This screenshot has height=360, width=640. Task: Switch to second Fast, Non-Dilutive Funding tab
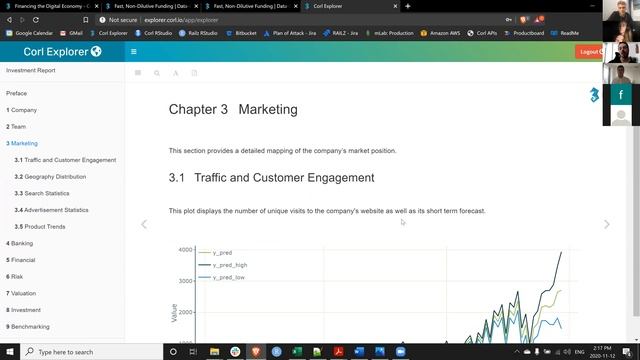tap(151, 6)
